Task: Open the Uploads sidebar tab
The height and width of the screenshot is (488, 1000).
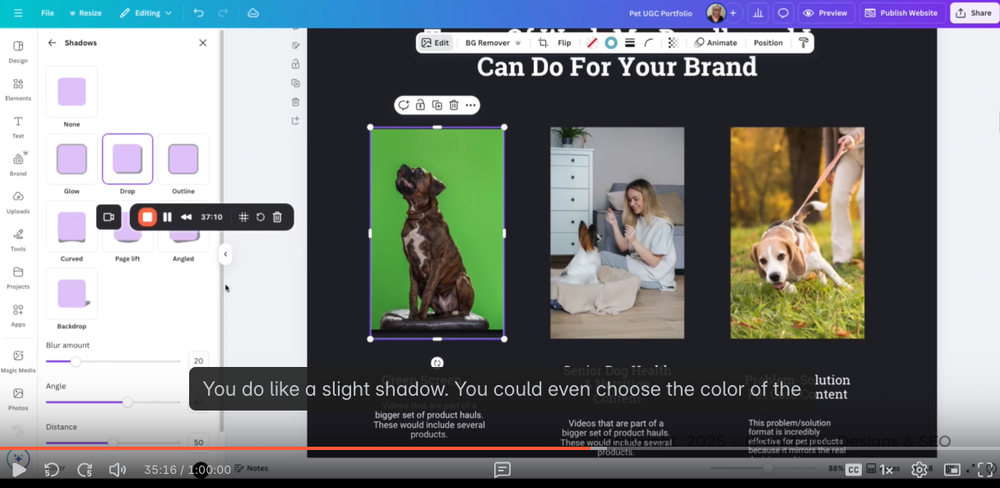Action: (x=18, y=202)
